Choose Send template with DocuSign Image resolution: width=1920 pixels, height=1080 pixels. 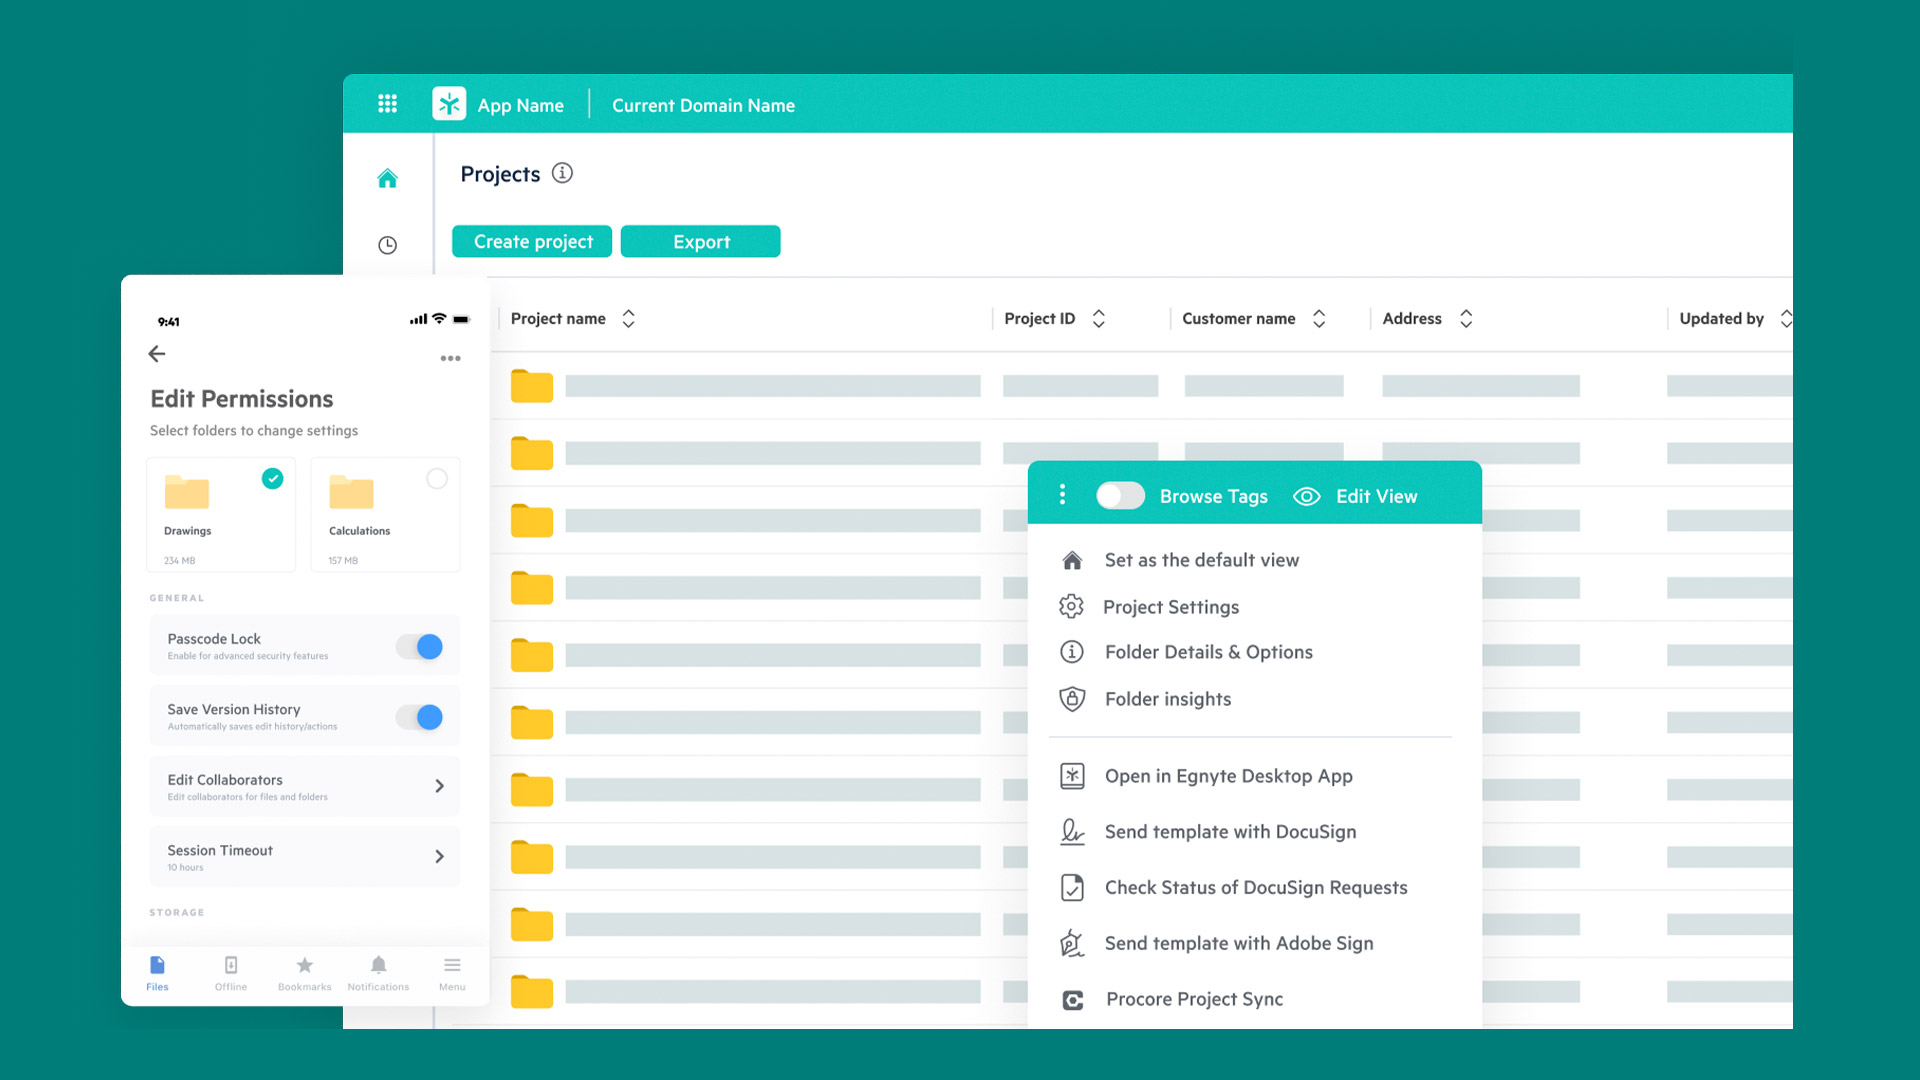pos(1230,831)
